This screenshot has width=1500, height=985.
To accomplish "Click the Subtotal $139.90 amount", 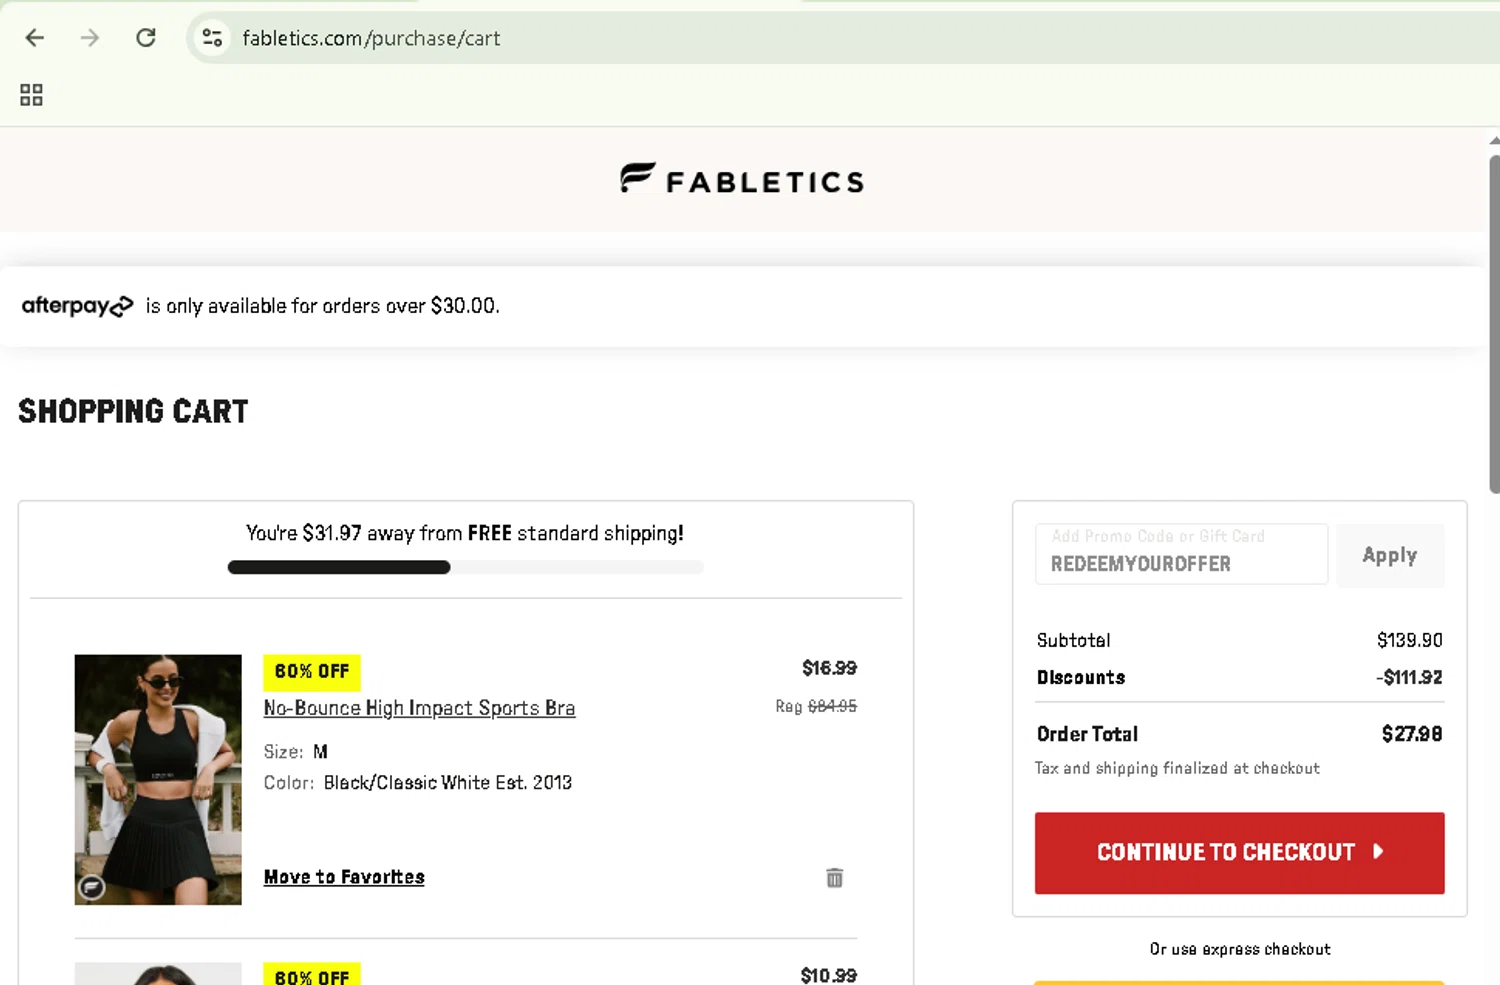I will (1409, 640).
